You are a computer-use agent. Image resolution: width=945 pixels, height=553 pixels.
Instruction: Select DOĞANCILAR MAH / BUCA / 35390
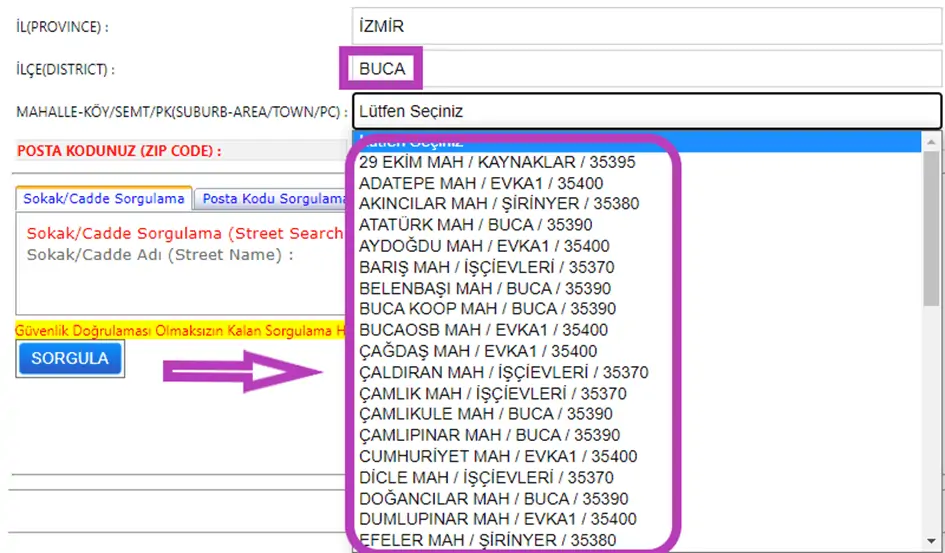point(493,498)
